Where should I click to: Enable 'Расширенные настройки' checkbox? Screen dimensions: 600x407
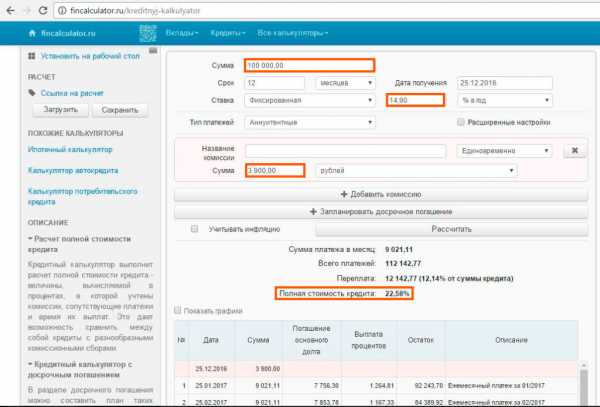(461, 122)
